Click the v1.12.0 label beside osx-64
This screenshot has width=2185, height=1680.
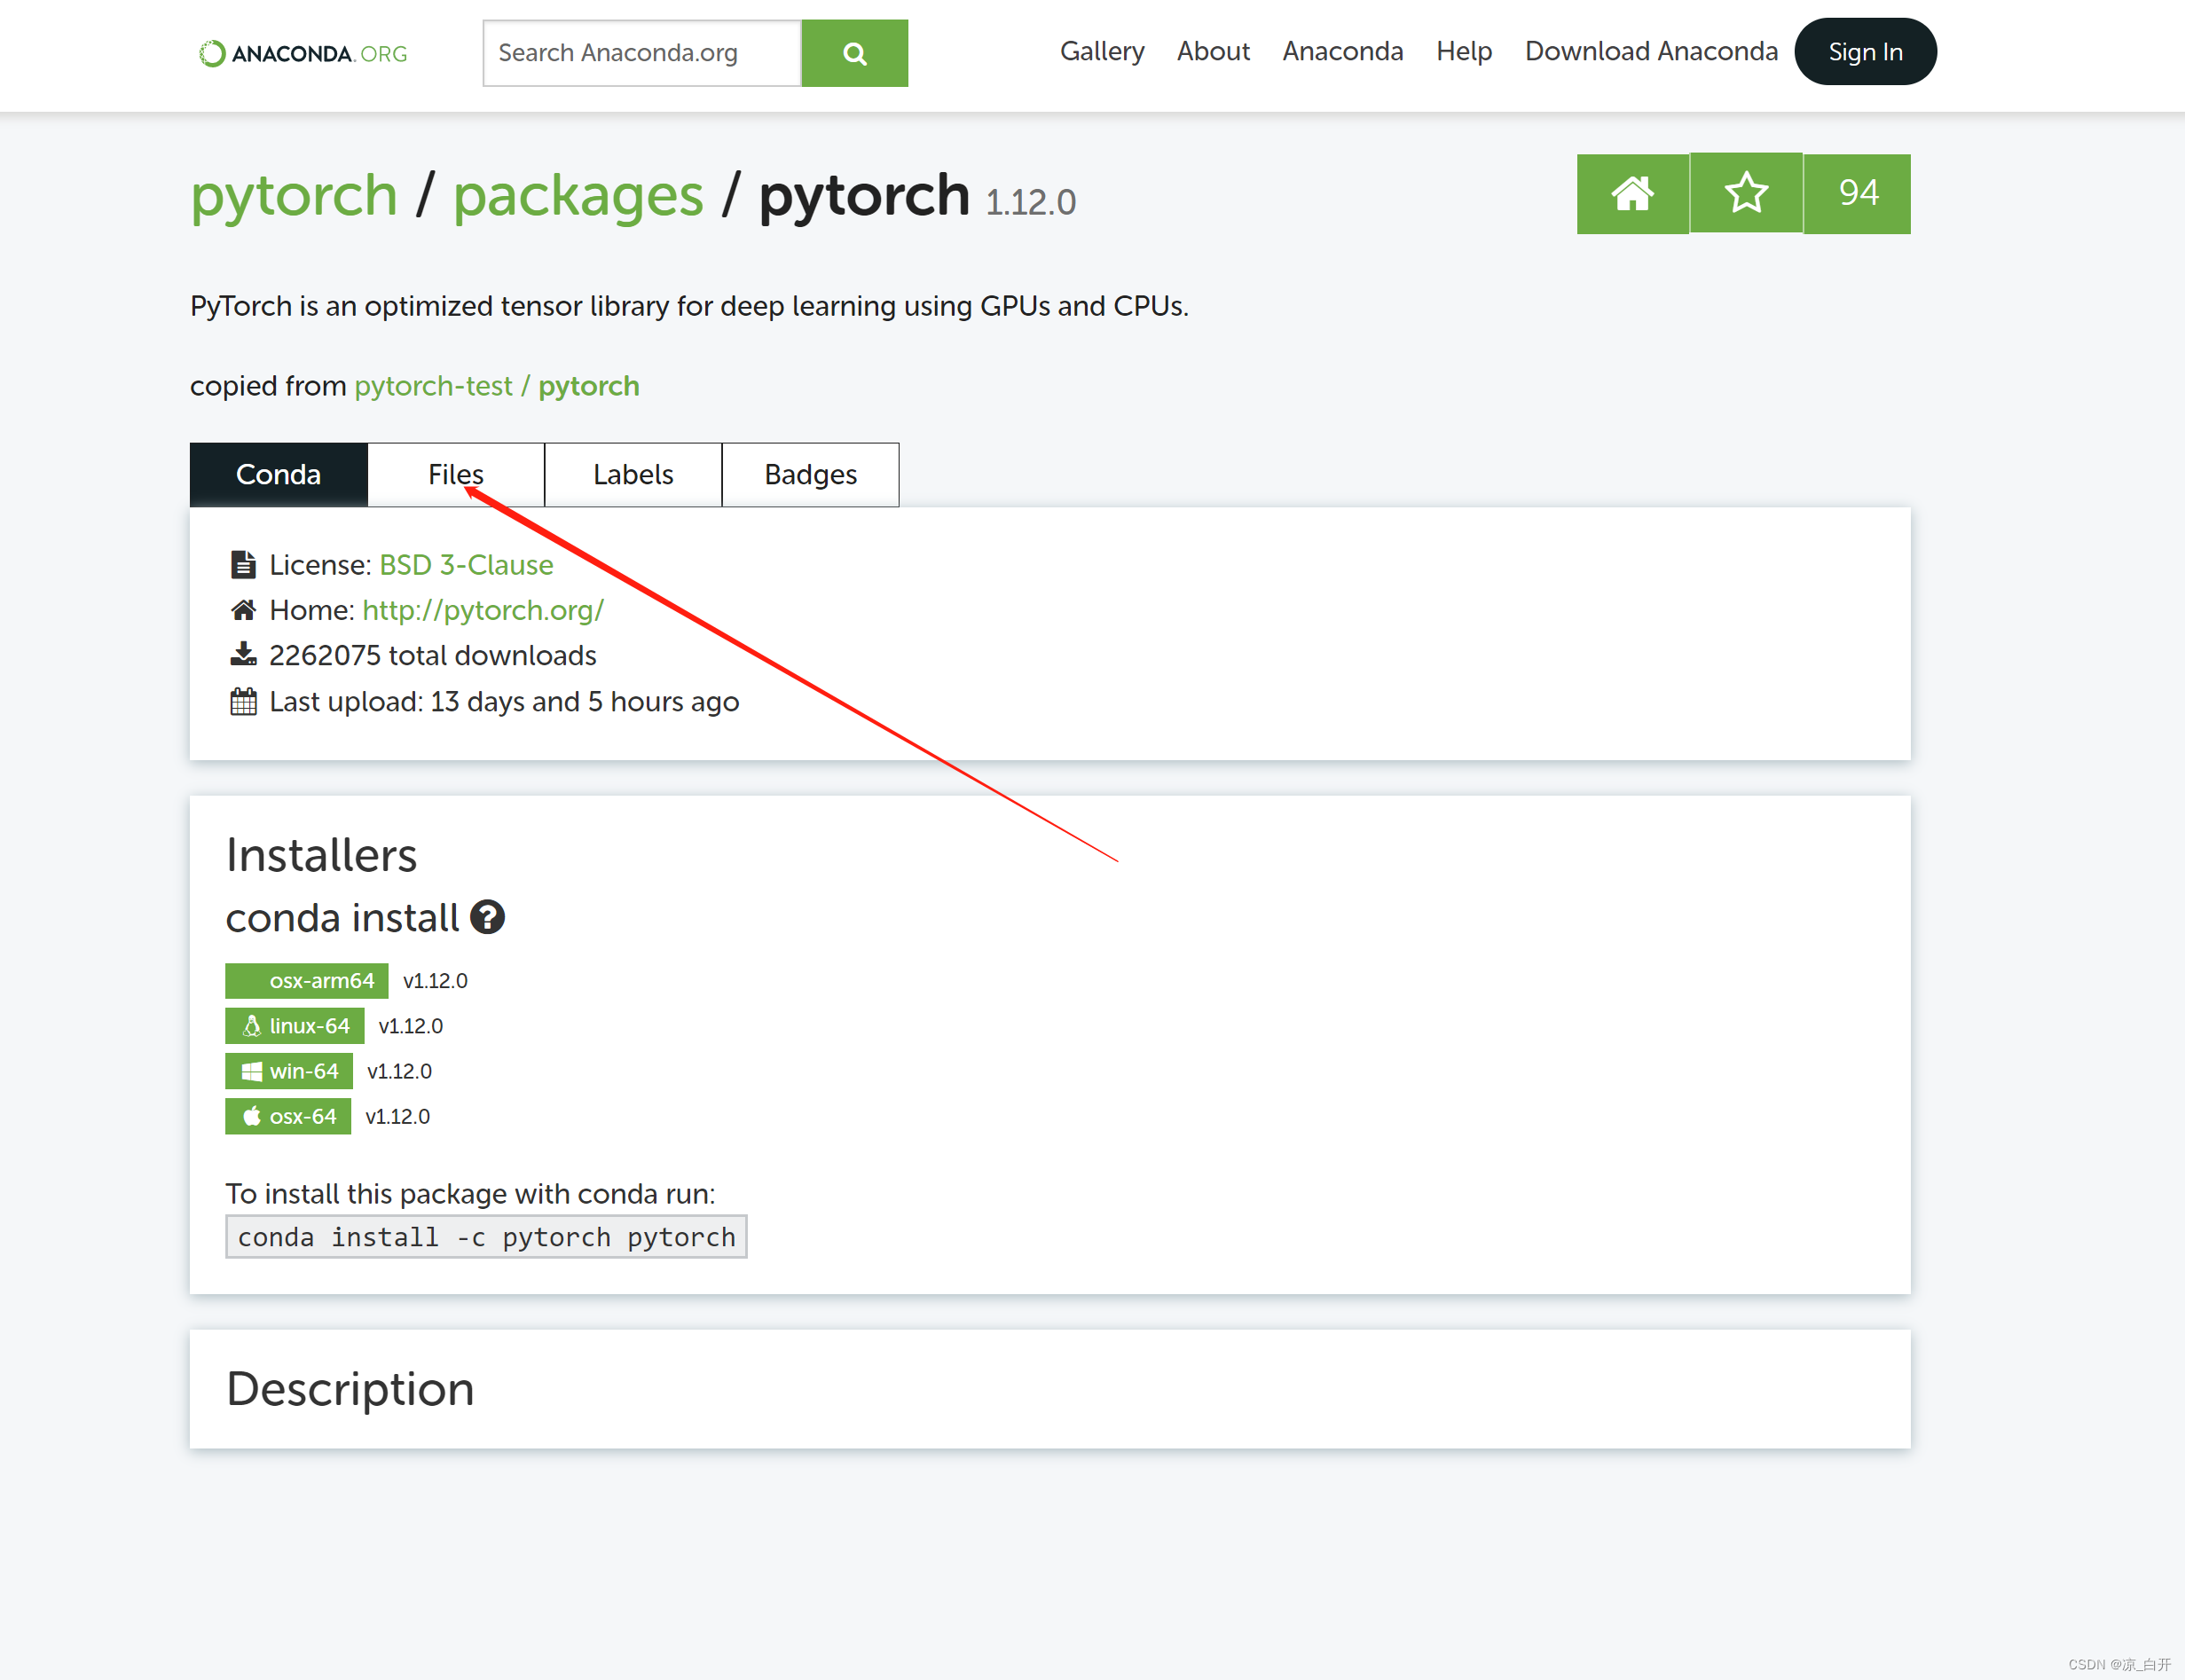pyautogui.click(x=397, y=1116)
